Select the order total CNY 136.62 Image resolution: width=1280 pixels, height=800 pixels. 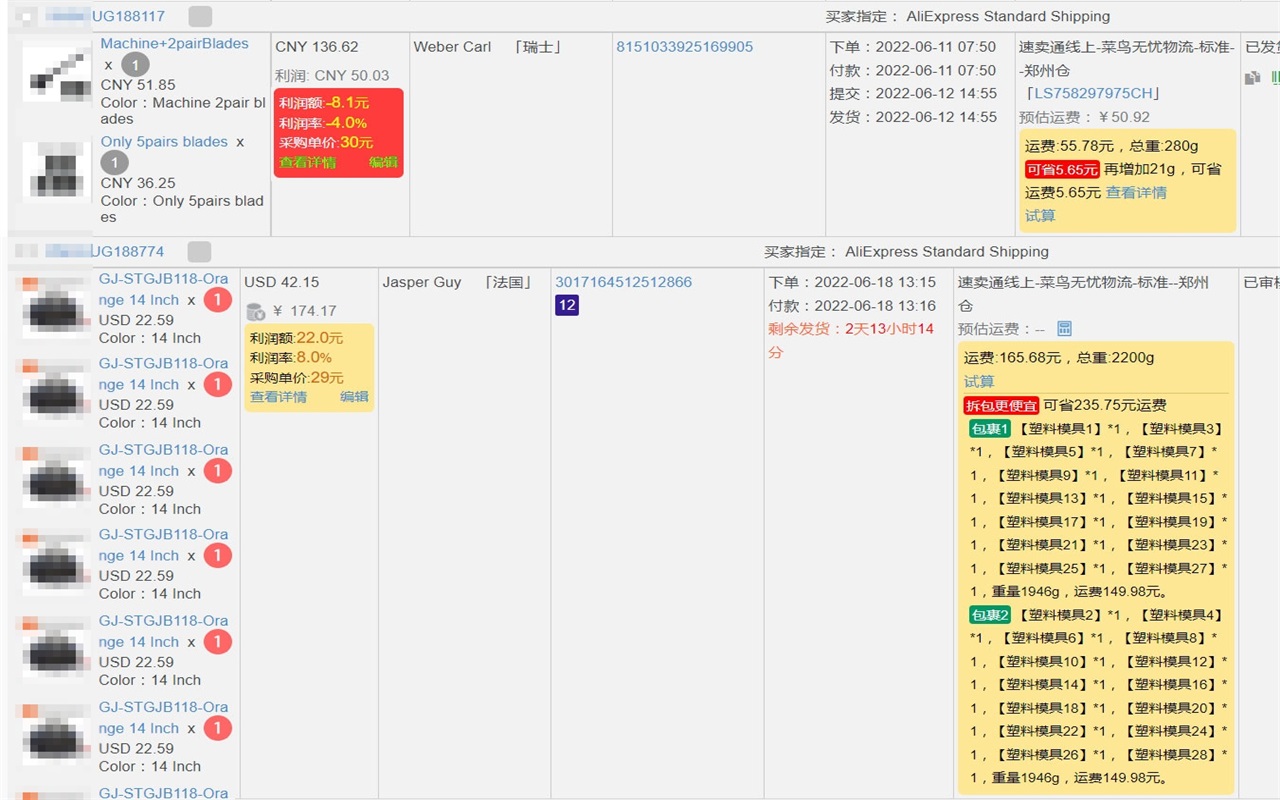point(317,47)
